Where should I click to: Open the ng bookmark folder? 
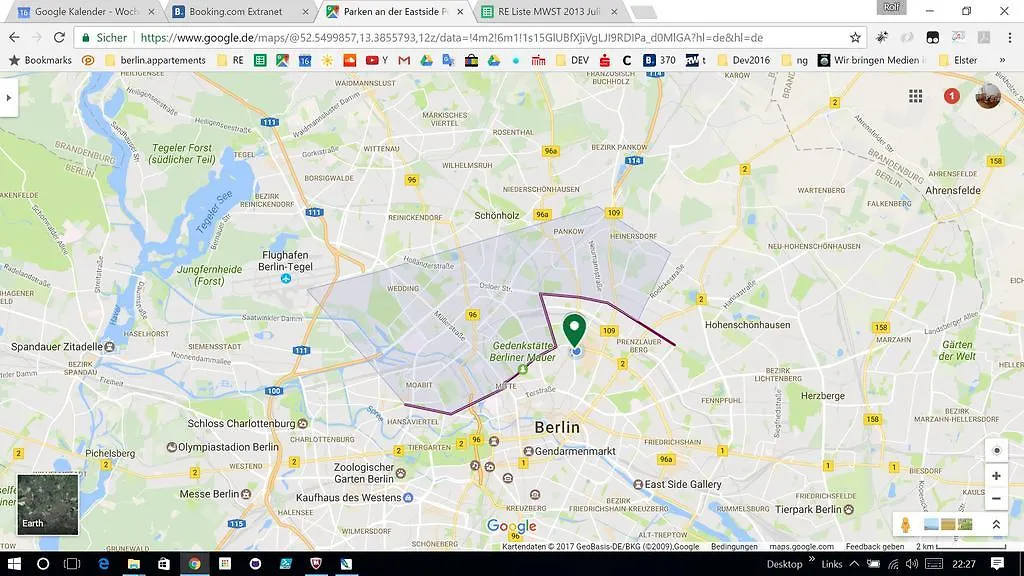(x=795, y=60)
